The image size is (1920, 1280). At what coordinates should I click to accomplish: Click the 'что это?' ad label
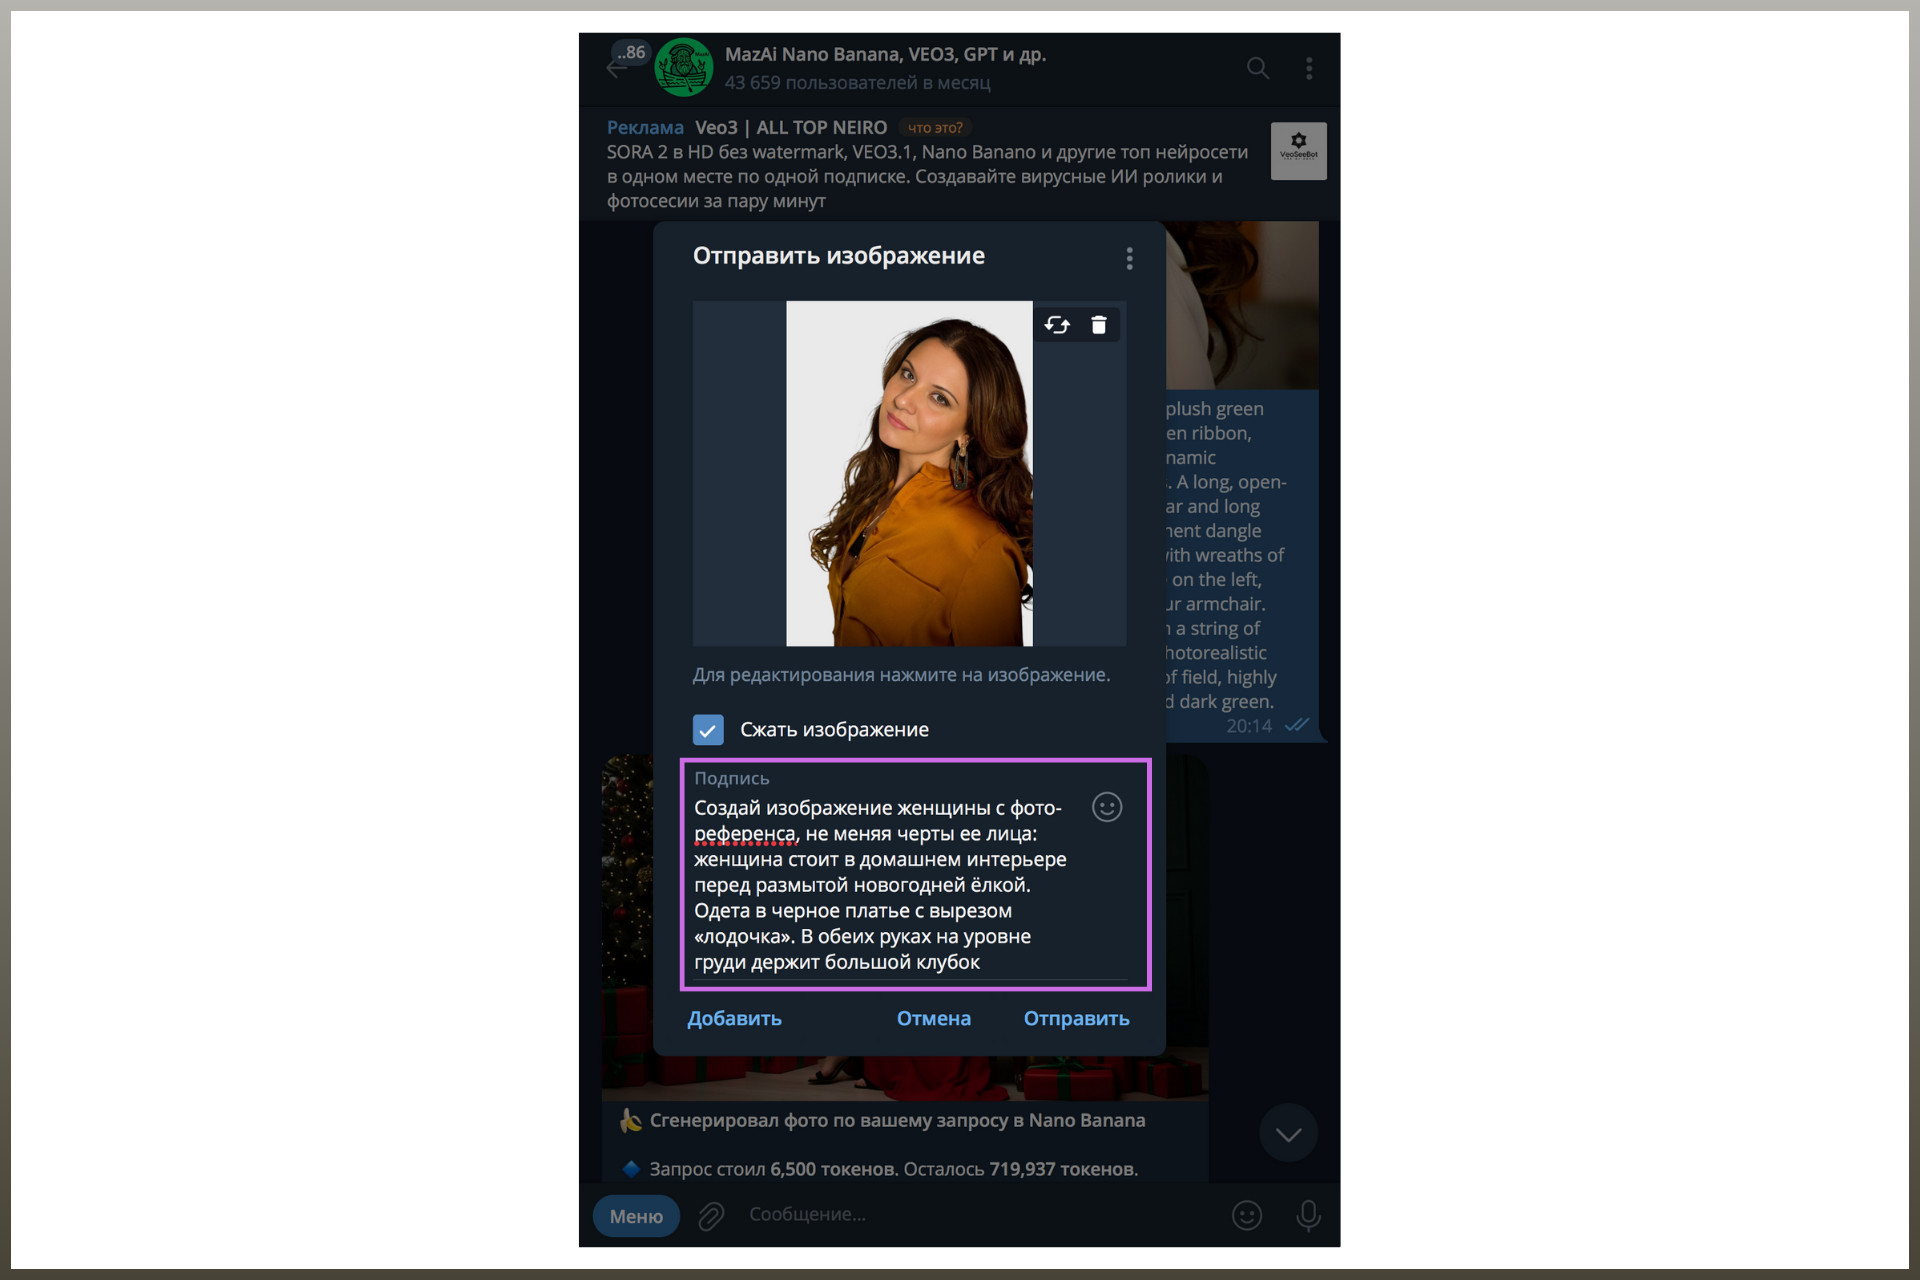934,128
